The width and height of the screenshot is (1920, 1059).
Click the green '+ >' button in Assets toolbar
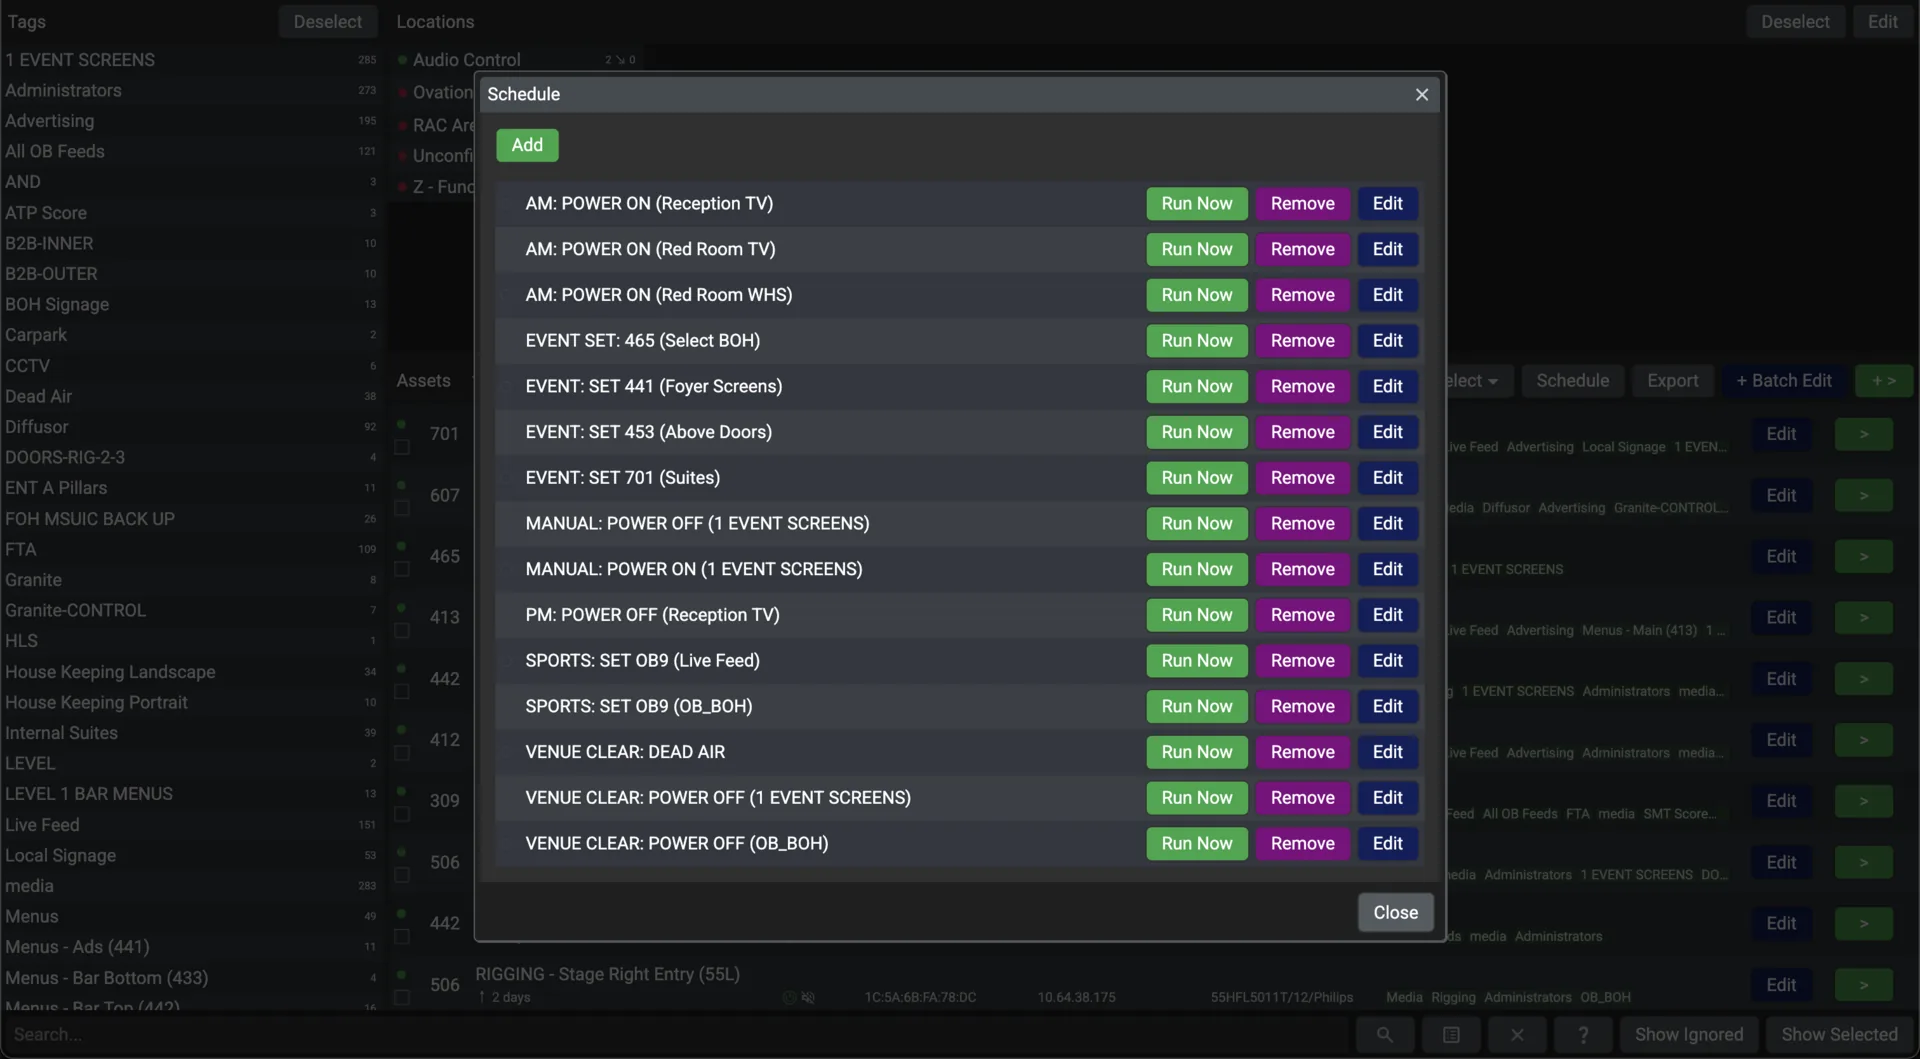(1883, 381)
